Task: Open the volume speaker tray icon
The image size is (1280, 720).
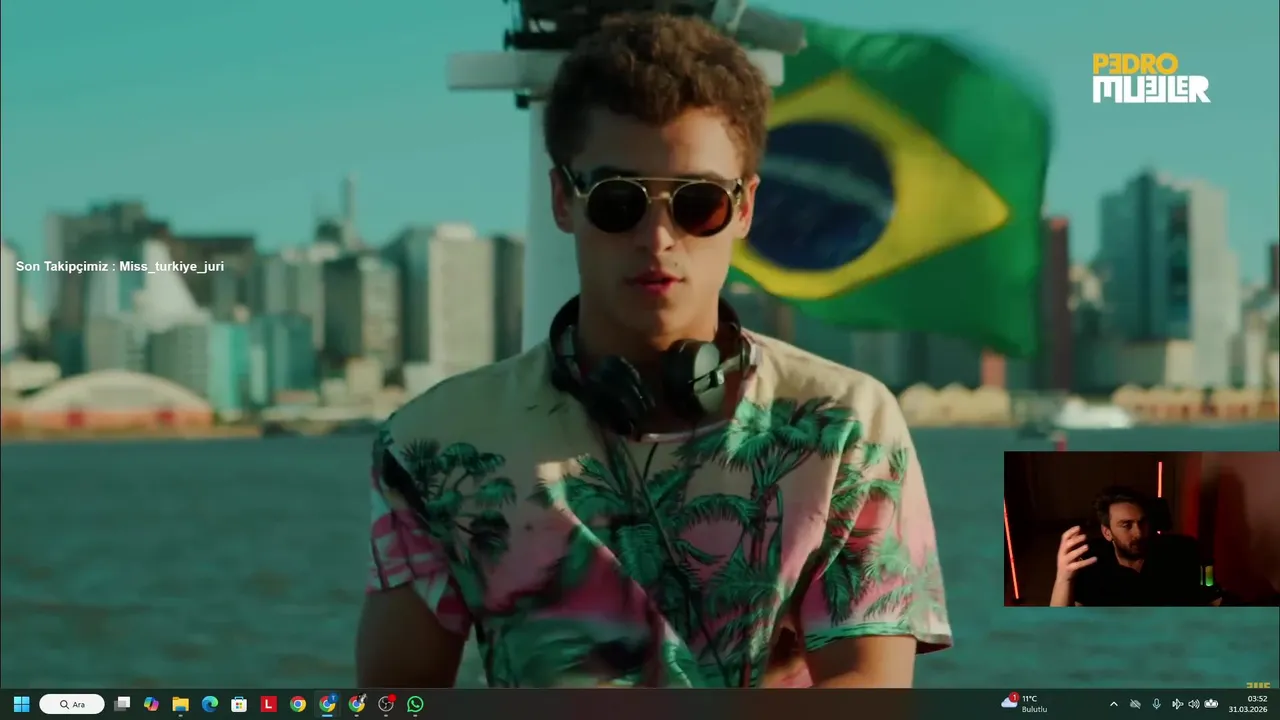Action: [x=1193, y=704]
